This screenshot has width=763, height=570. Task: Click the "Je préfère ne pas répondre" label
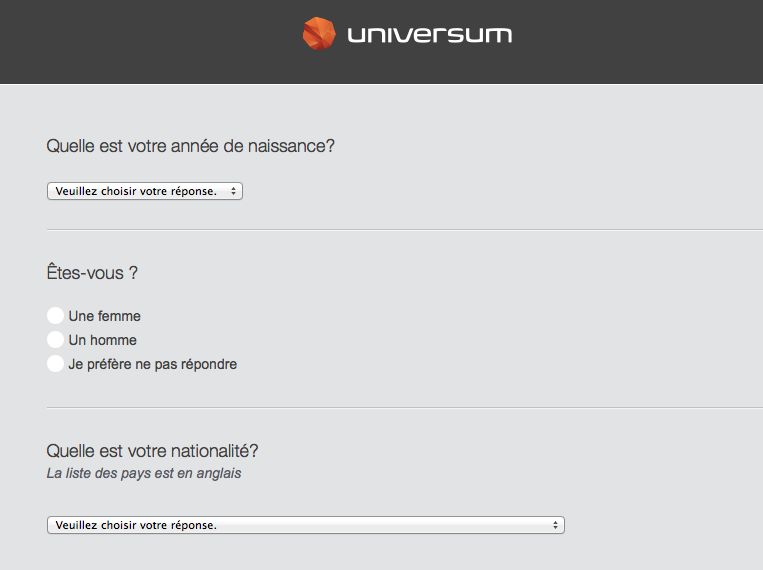[153, 364]
